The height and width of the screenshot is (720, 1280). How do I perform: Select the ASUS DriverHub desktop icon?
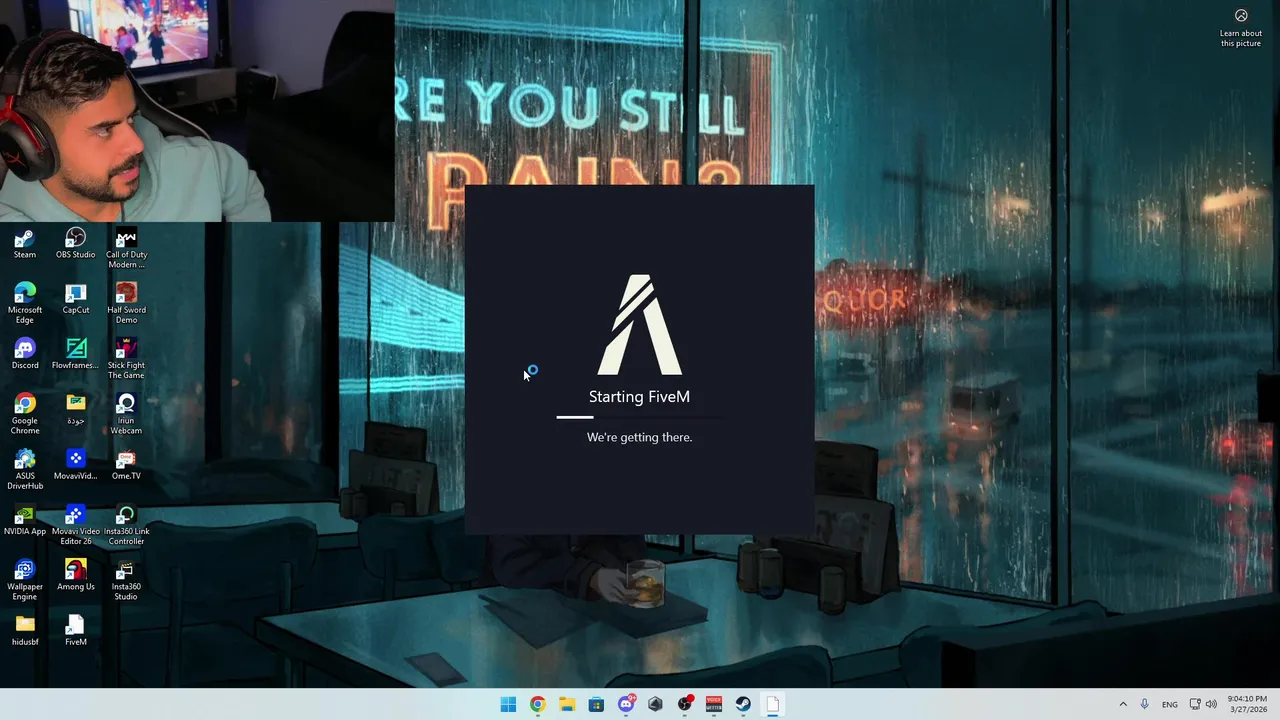(x=25, y=469)
